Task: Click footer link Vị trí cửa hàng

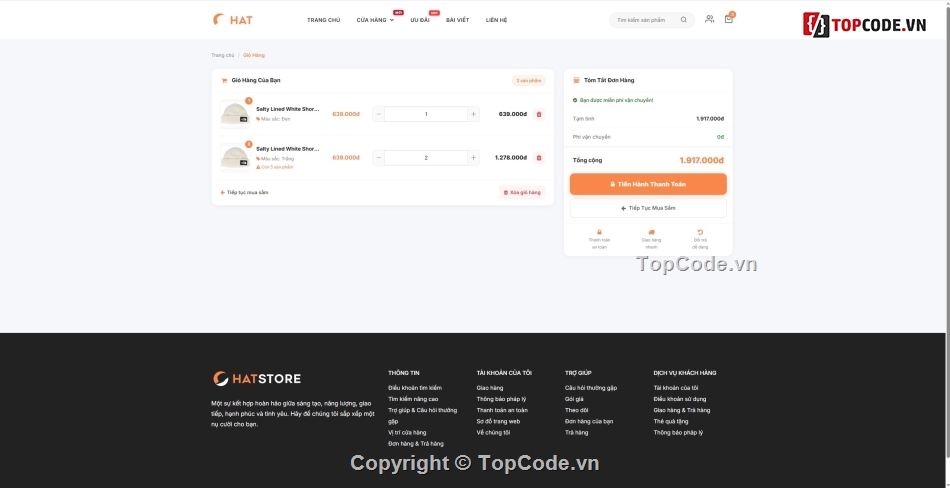Action: [x=407, y=432]
